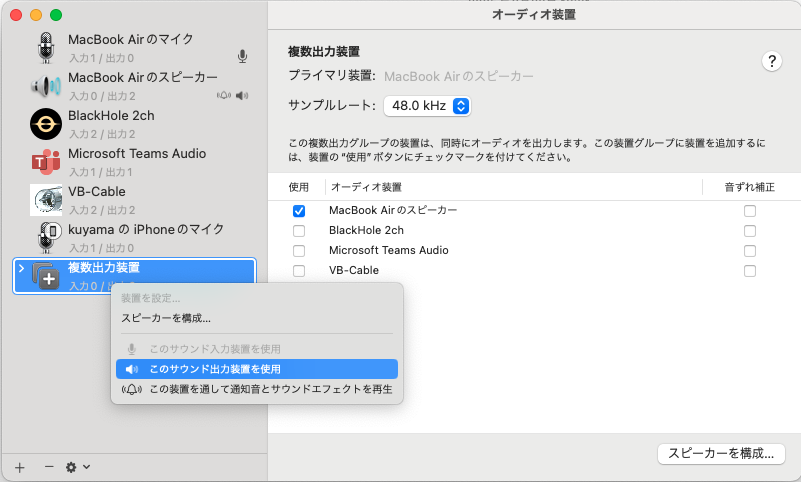Enable 使用 checkbox for VB-Cable
The width and height of the screenshot is (801, 482).
coord(299,271)
